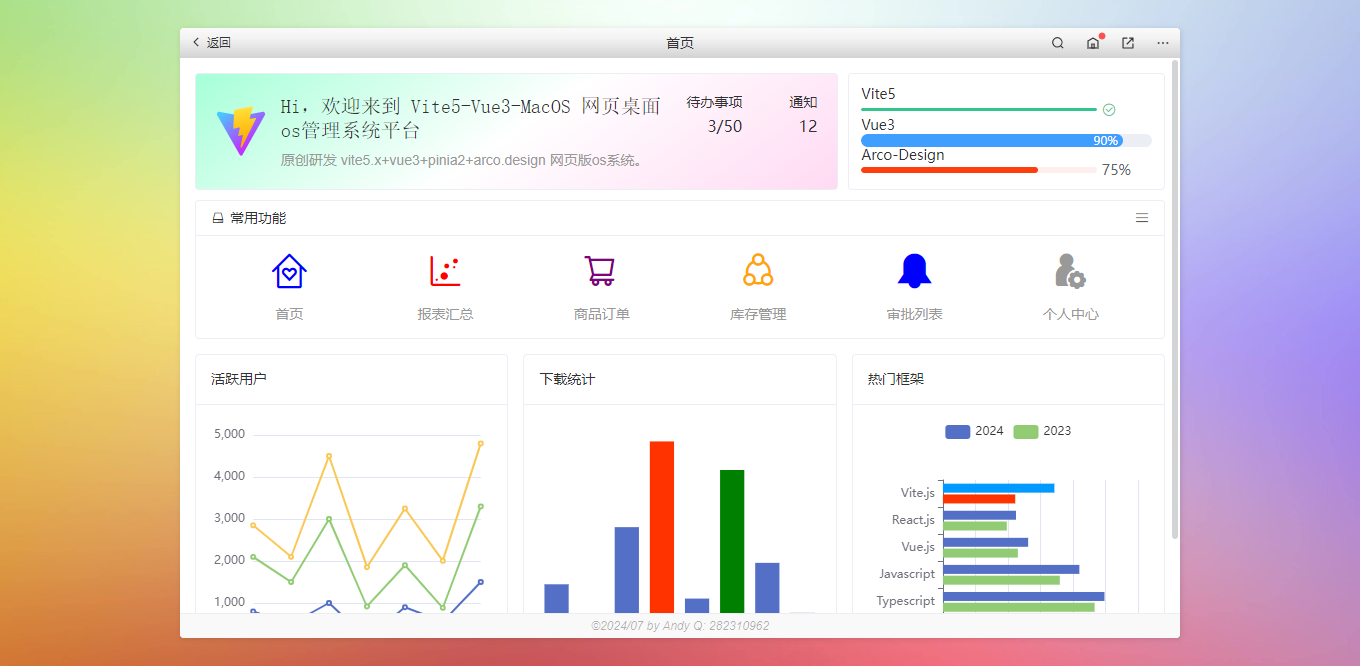Click the tall red bar in 下载统计 chart
This screenshot has height=666, width=1360.
click(662, 527)
